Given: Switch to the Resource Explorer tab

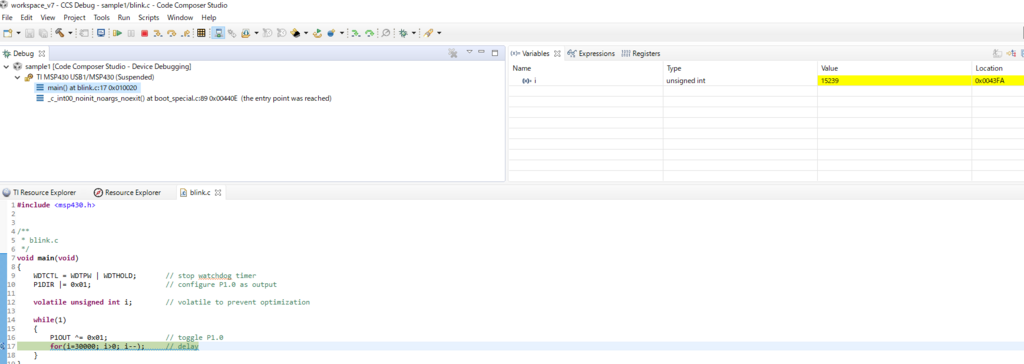Looking at the screenshot, I should tap(127, 193).
